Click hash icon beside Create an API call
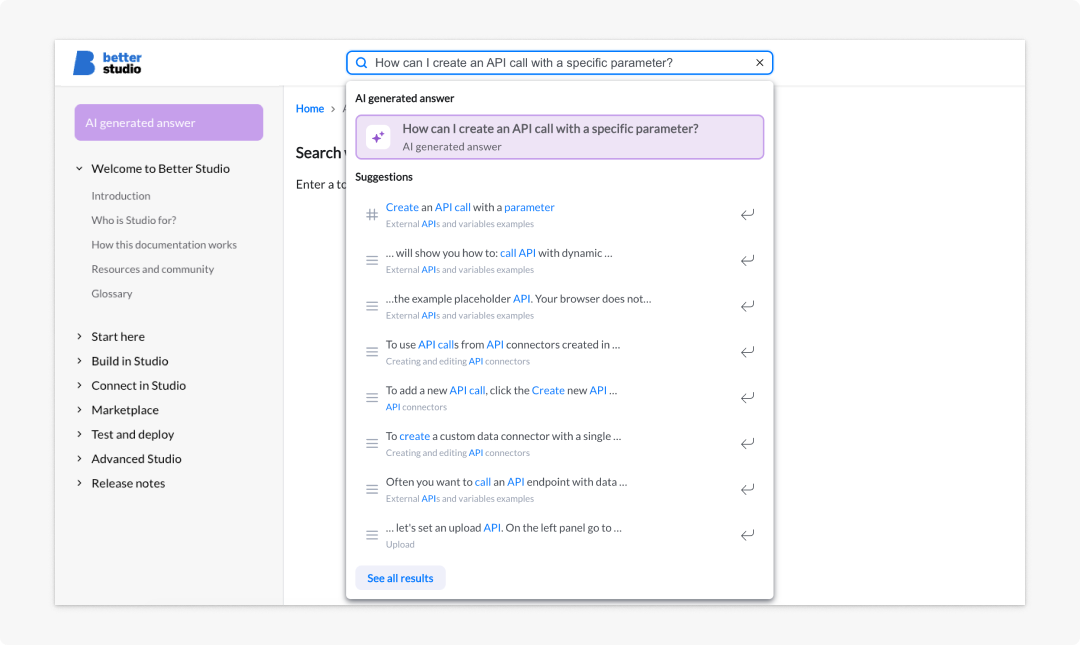The width and height of the screenshot is (1080, 645). (x=372, y=214)
